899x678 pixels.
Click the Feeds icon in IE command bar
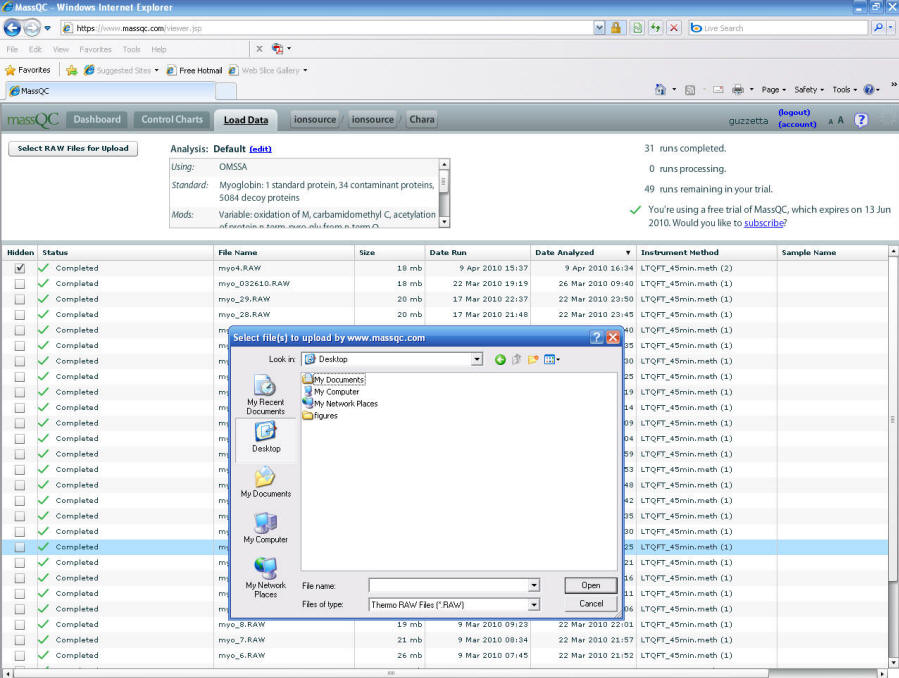point(690,89)
